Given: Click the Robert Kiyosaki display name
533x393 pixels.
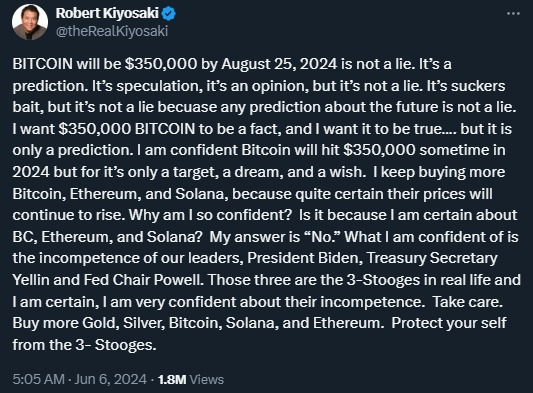Looking at the screenshot, I should pos(107,14).
